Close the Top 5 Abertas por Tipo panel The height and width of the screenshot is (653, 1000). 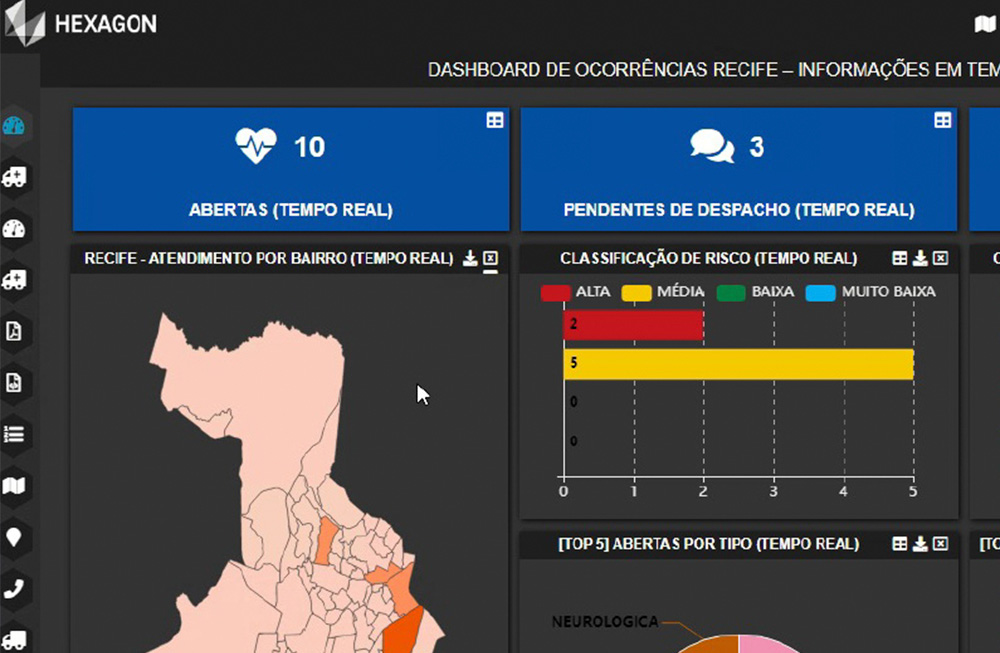point(940,544)
